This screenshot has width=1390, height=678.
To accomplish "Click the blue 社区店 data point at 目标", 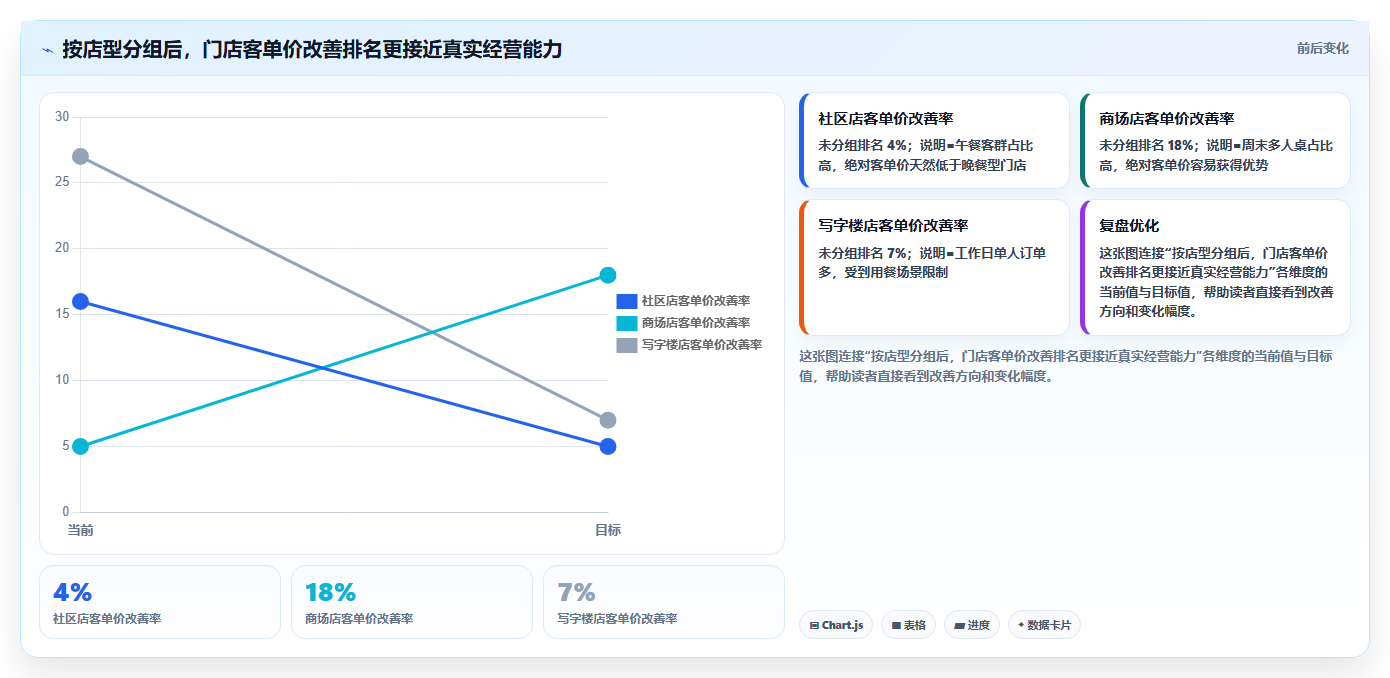I will click(x=608, y=446).
